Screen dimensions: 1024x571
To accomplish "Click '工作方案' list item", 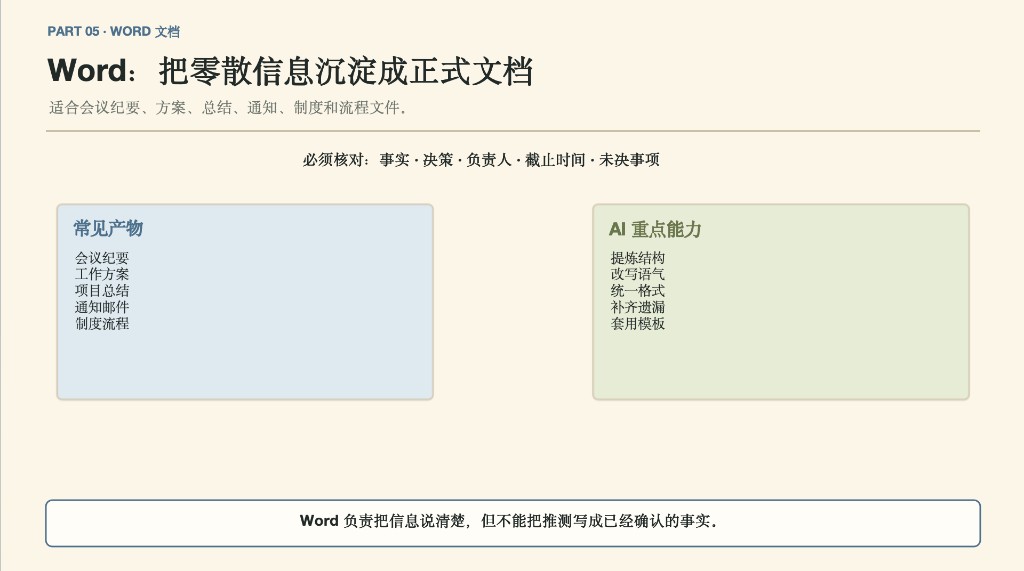I will point(102,274).
